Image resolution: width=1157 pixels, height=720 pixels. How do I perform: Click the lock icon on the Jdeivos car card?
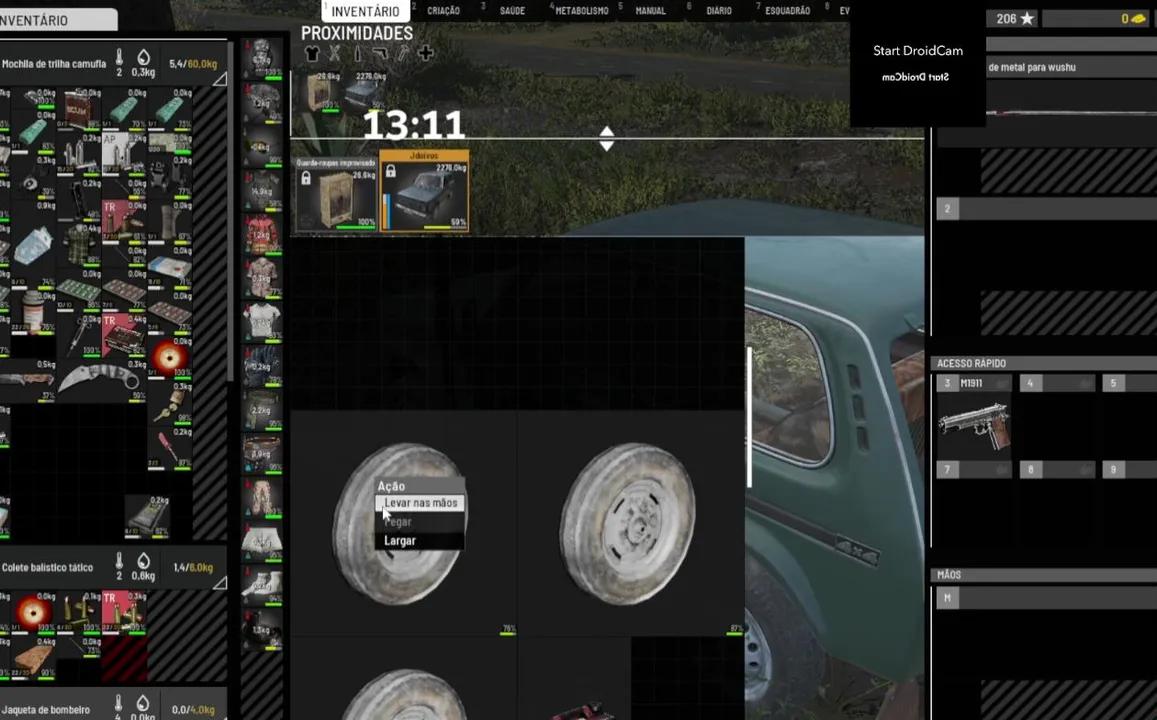[x=390, y=171]
